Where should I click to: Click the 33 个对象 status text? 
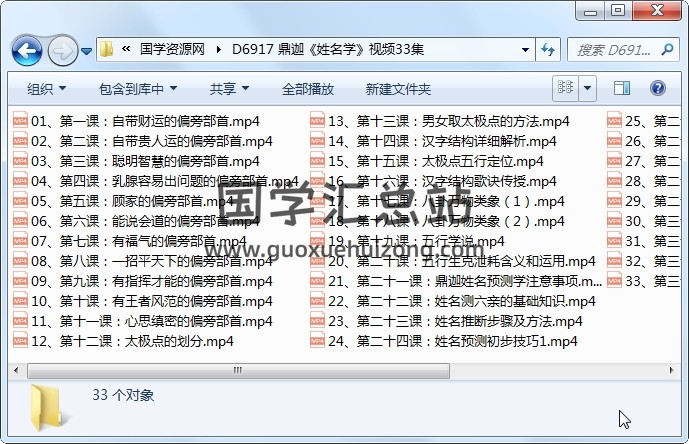pos(123,395)
